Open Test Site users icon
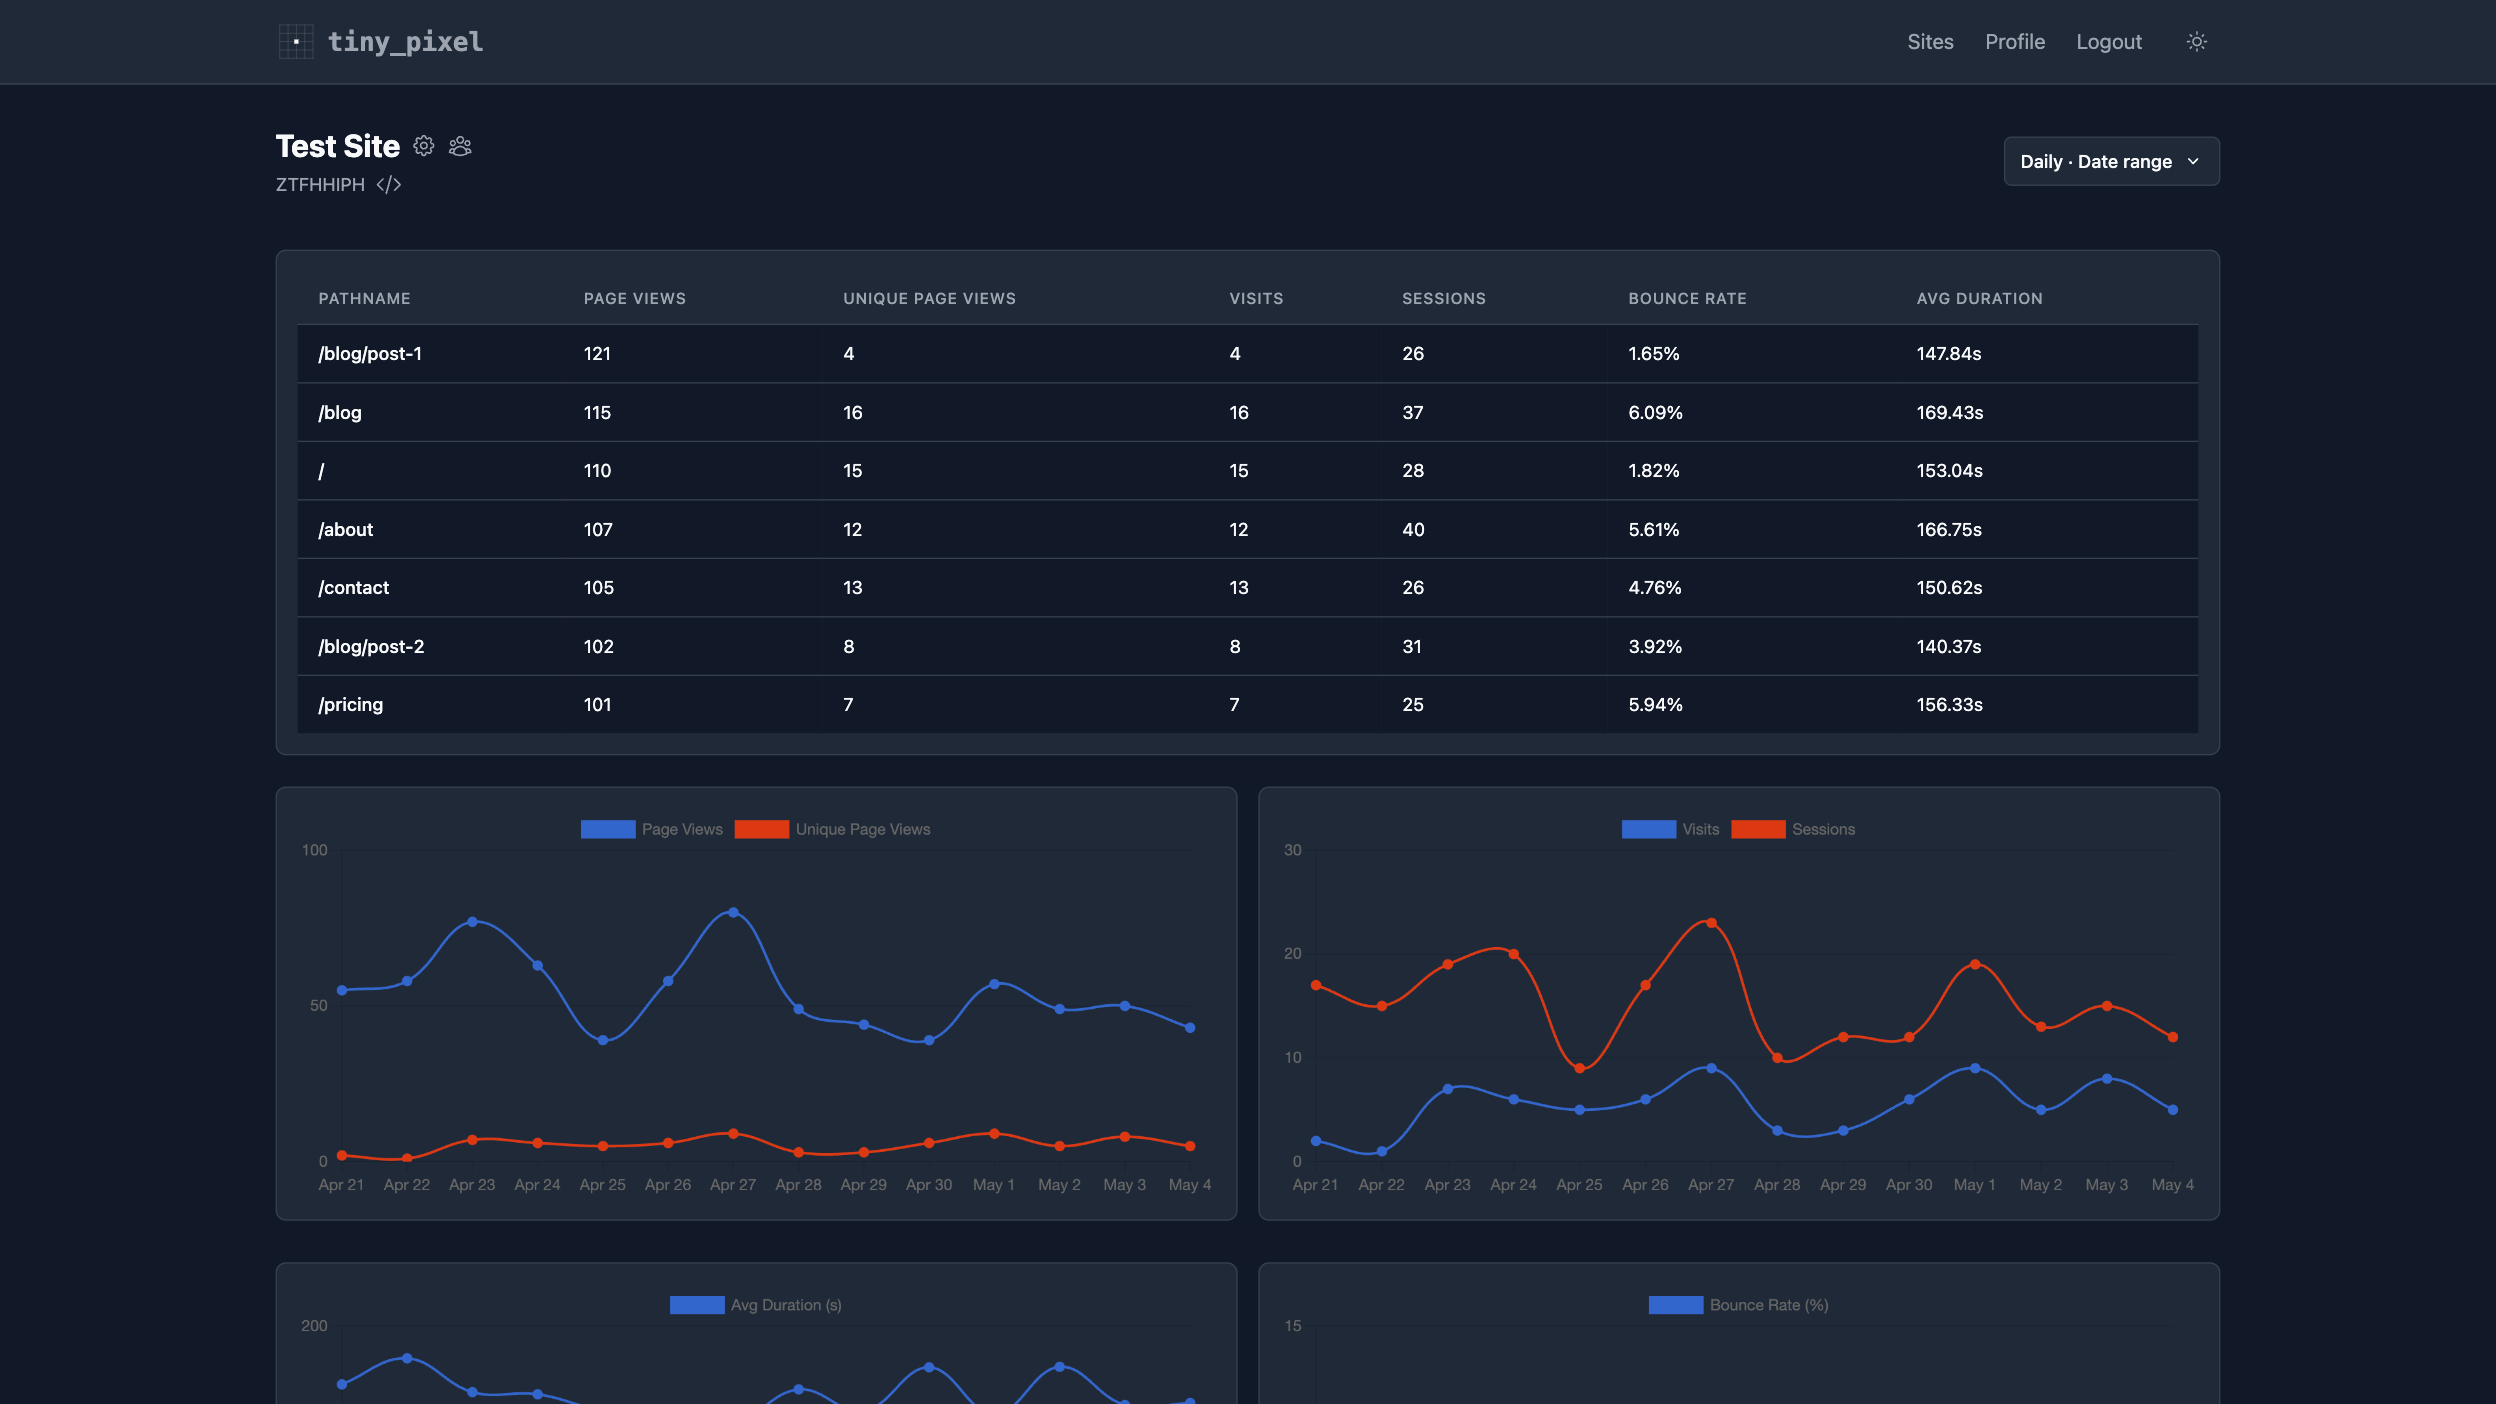This screenshot has width=2496, height=1404. (460, 146)
